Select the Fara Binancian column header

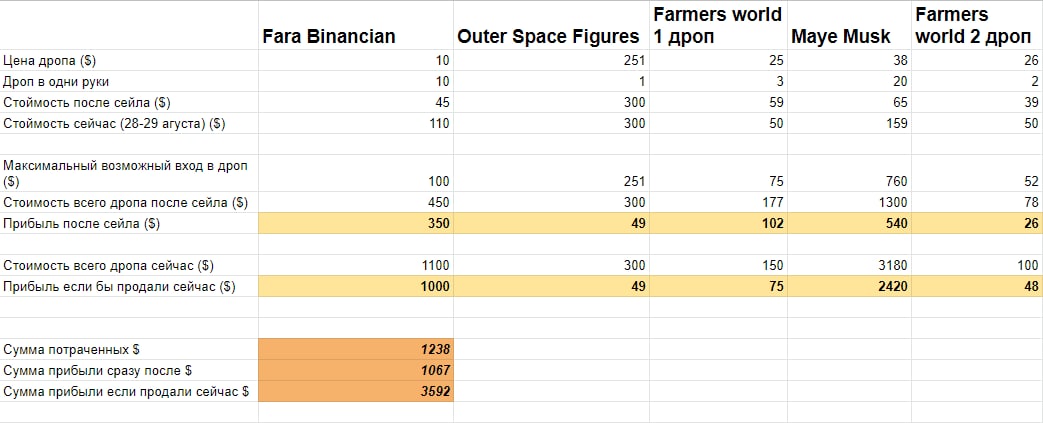click(x=329, y=37)
